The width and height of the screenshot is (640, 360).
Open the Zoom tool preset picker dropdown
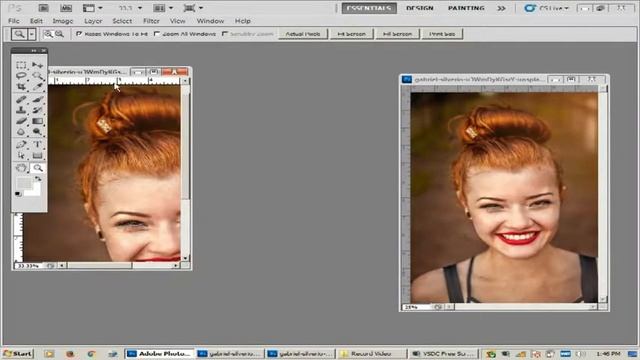[x=32, y=34]
